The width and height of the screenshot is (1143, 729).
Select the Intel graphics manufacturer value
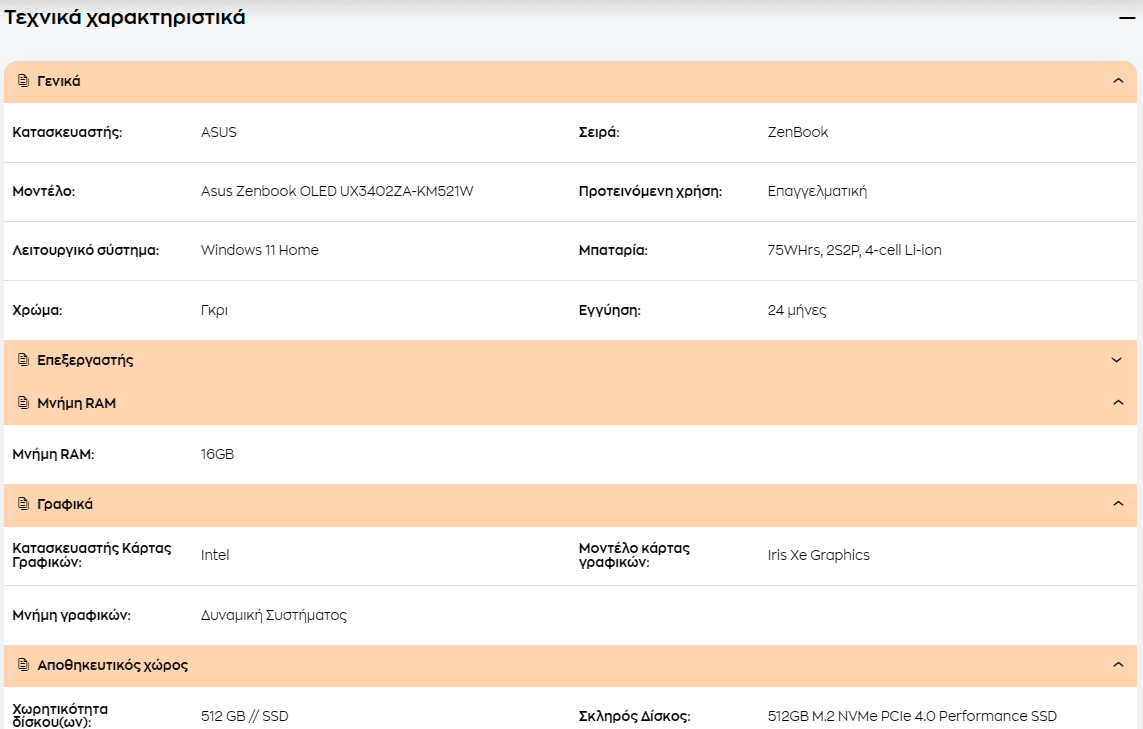(215, 555)
